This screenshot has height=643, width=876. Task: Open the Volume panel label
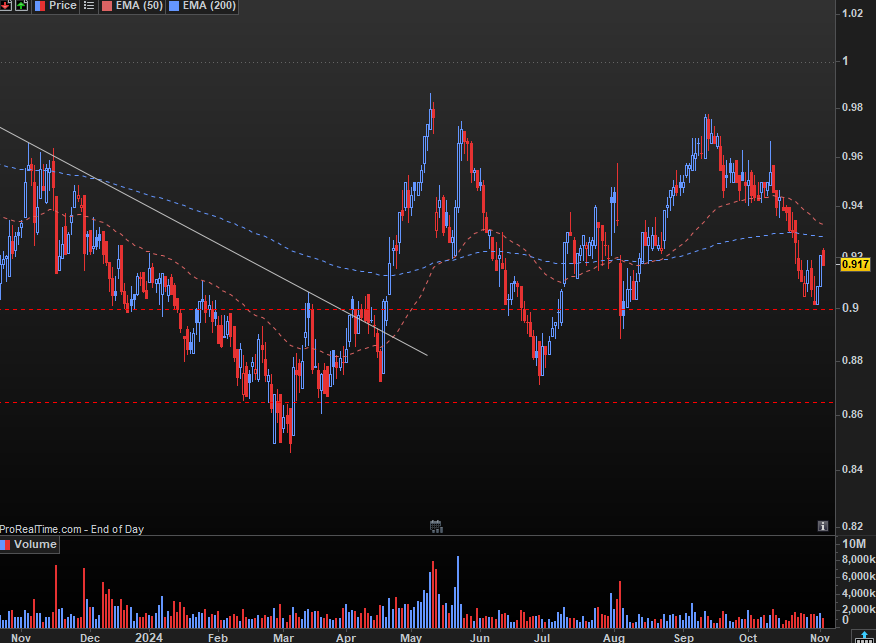pos(35,544)
